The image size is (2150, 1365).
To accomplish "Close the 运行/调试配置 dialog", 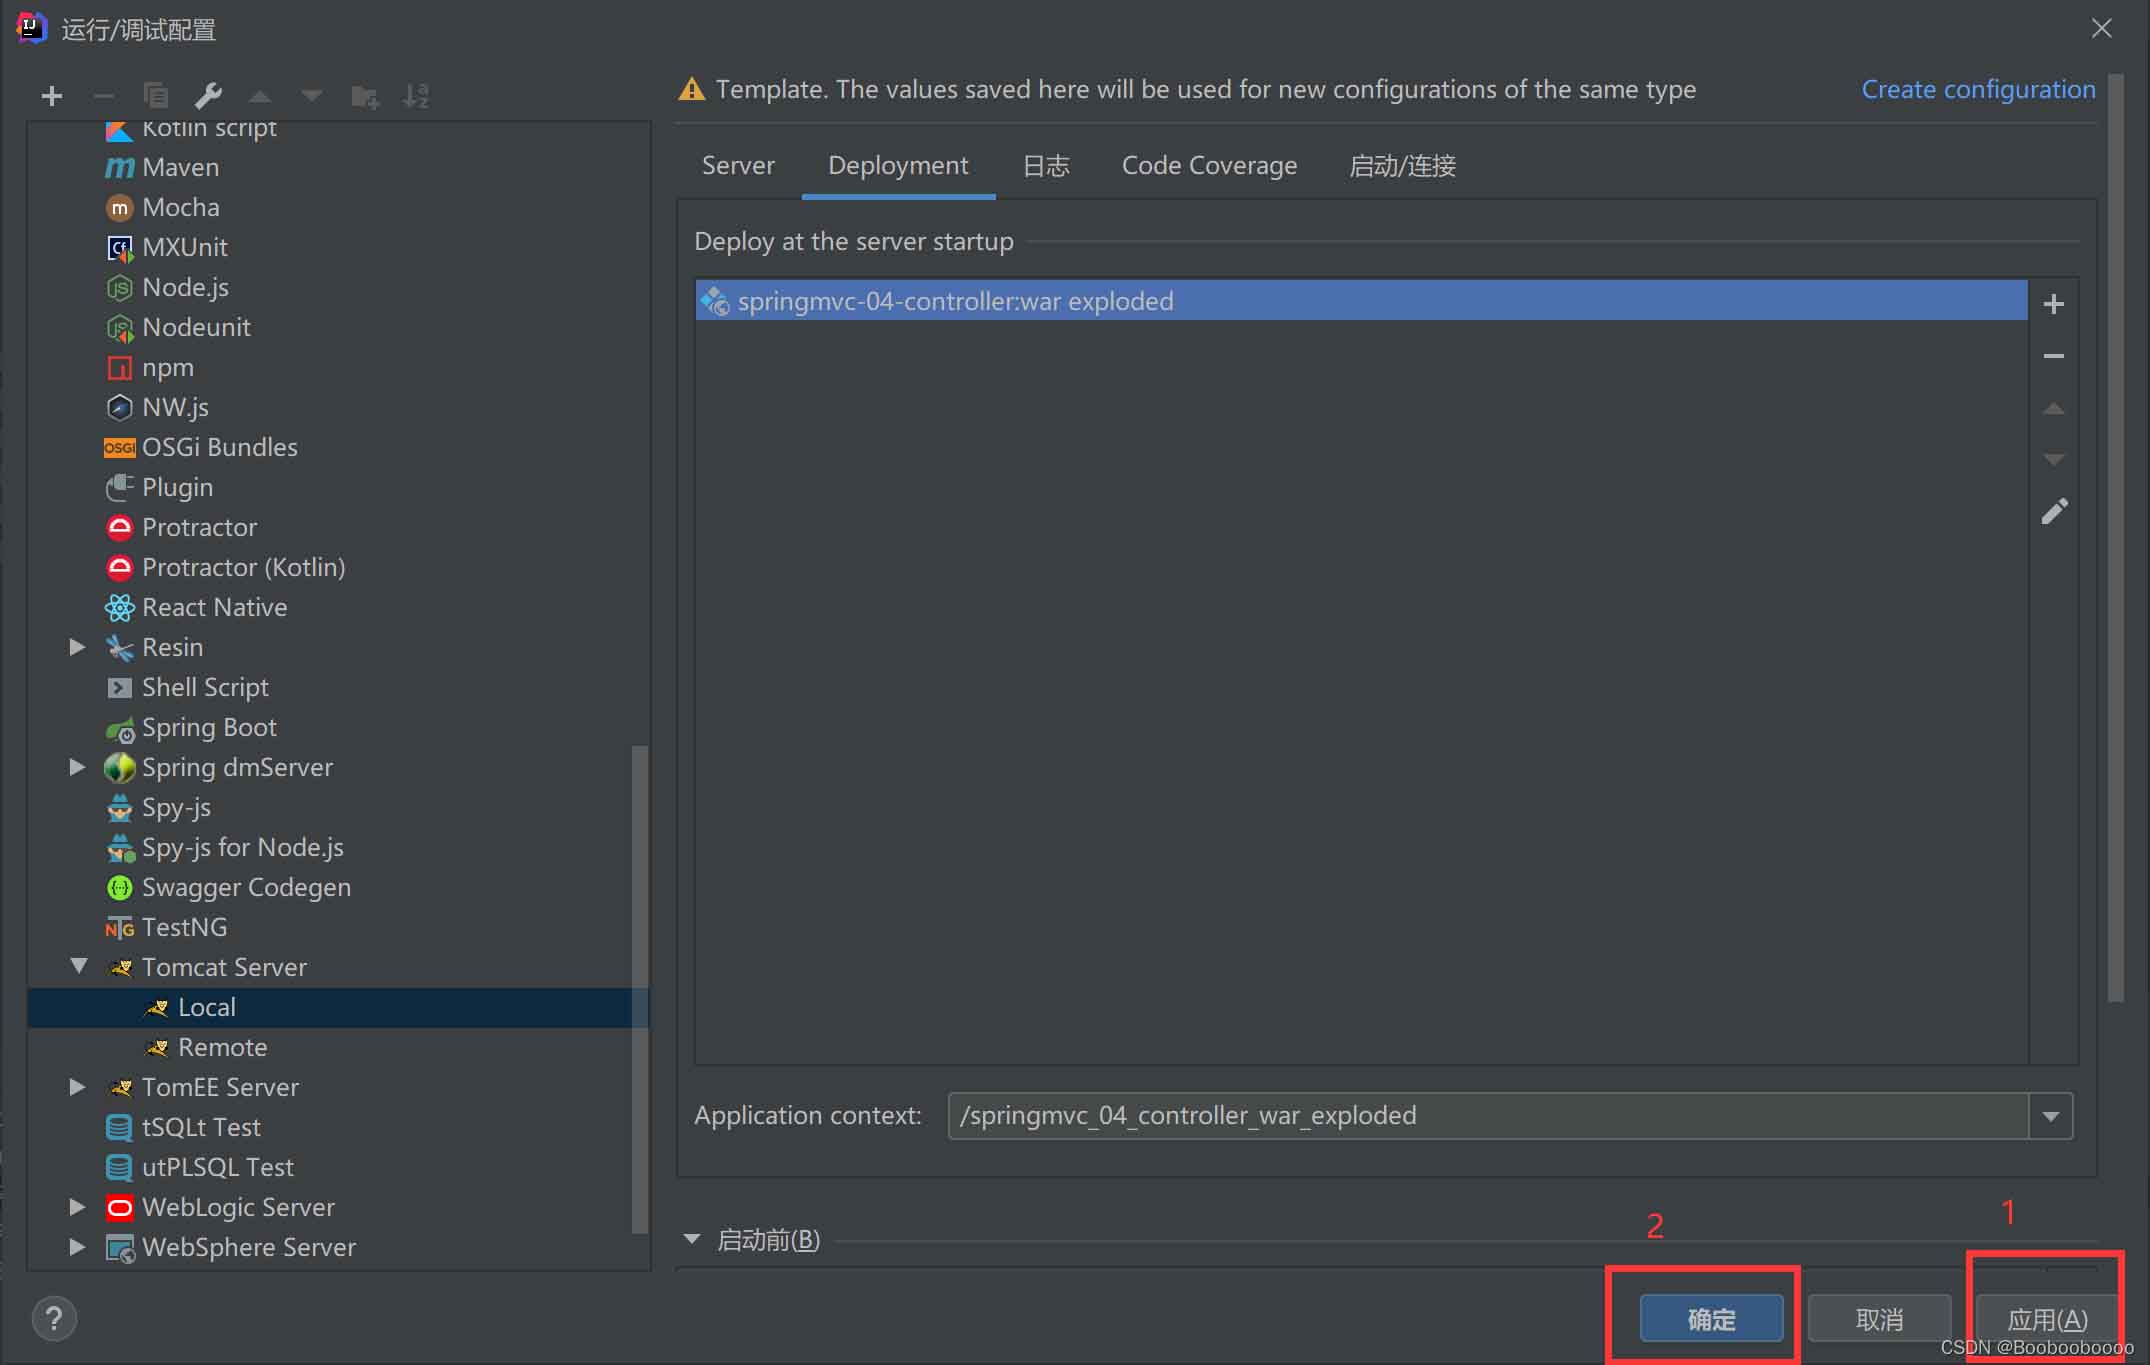I will point(2101,28).
